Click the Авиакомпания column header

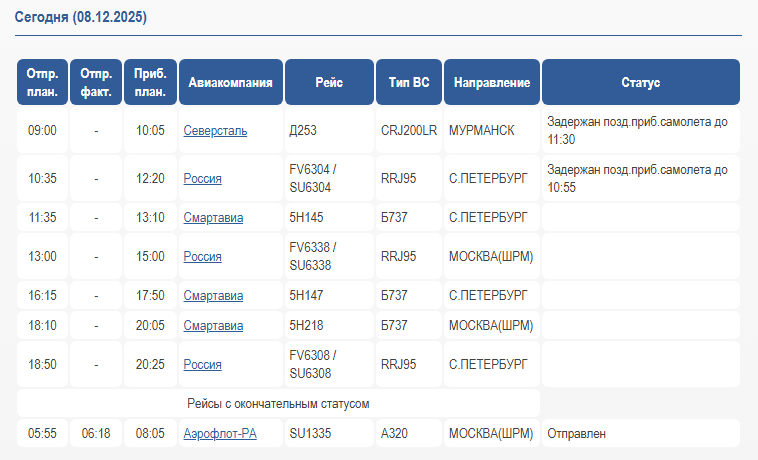pyautogui.click(x=231, y=83)
